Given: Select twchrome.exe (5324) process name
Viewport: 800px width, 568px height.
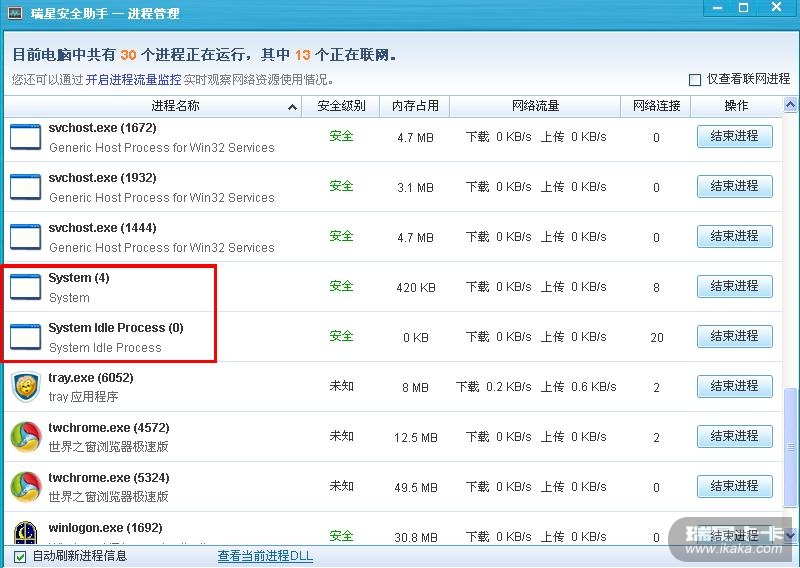Looking at the screenshot, I should (109, 478).
